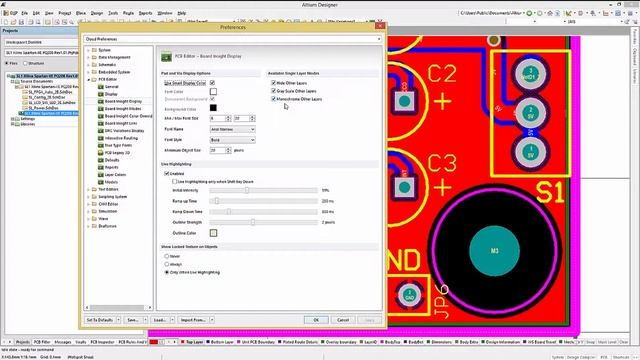Open Layer Colors page icon
Image resolution: width=640 pixels, height=360 pixels.
click(x=100, y=175)
